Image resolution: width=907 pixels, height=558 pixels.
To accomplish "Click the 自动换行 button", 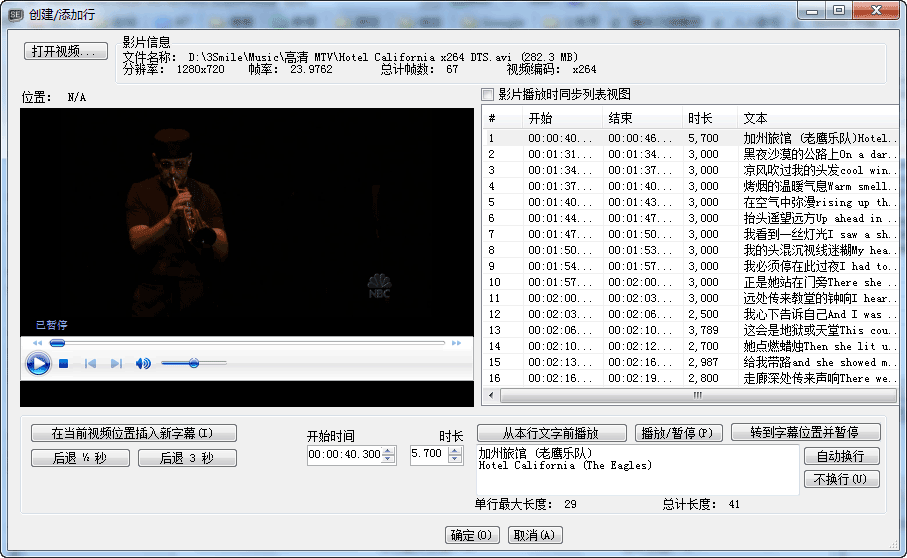I will click(x=841, y=456).
